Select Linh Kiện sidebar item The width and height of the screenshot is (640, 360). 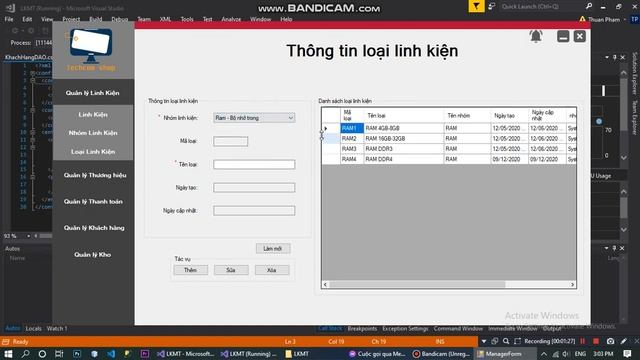[x=93, y=114]
